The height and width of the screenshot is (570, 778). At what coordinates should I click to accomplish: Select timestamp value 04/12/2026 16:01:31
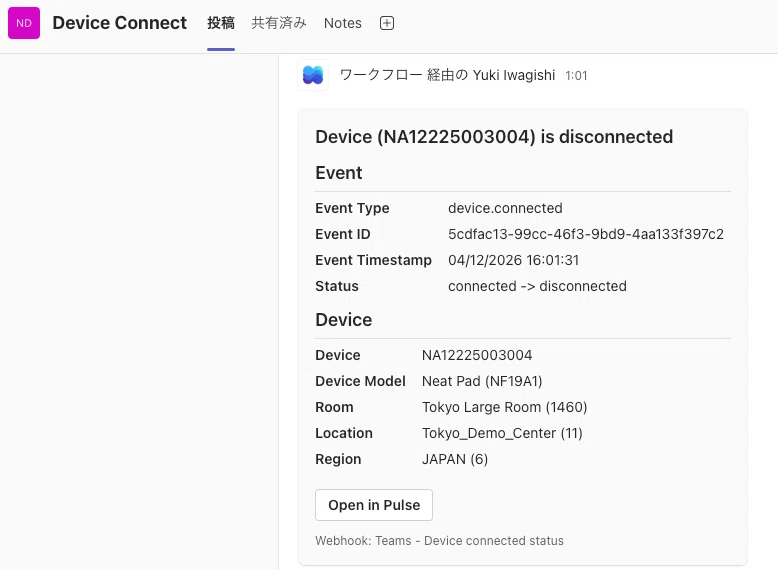pos(514,260)
